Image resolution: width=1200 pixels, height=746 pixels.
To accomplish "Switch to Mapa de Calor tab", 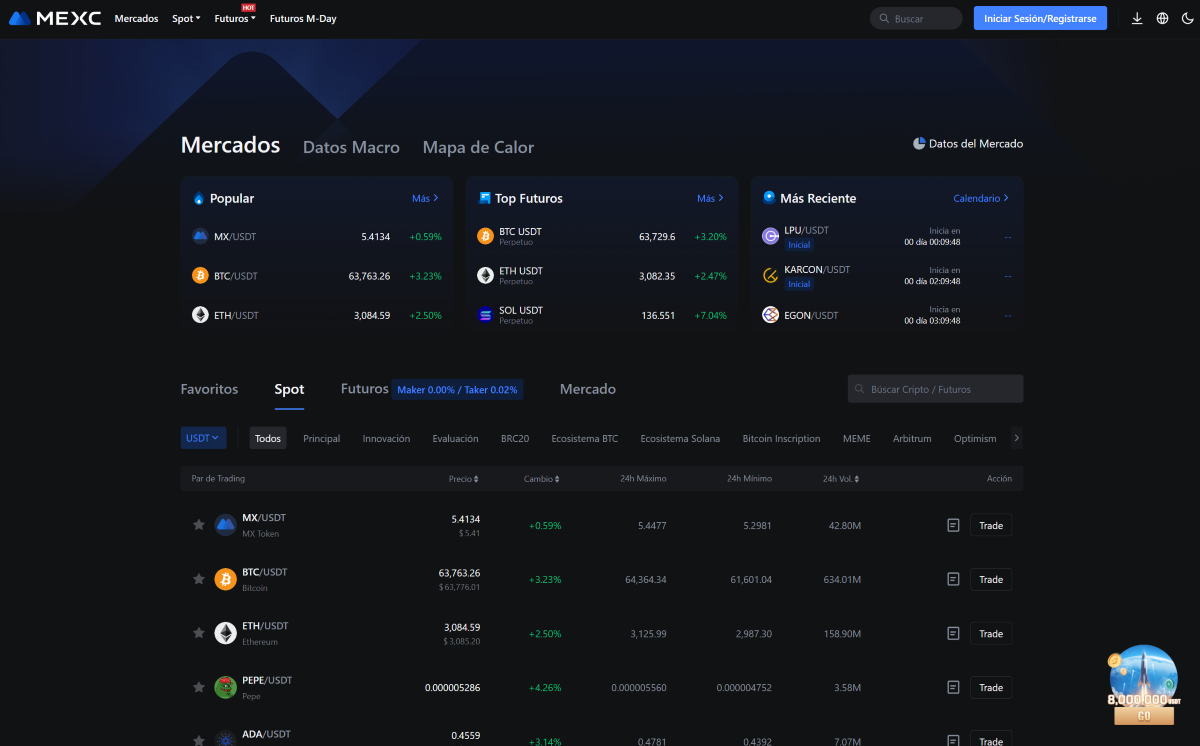I will 478,147.
